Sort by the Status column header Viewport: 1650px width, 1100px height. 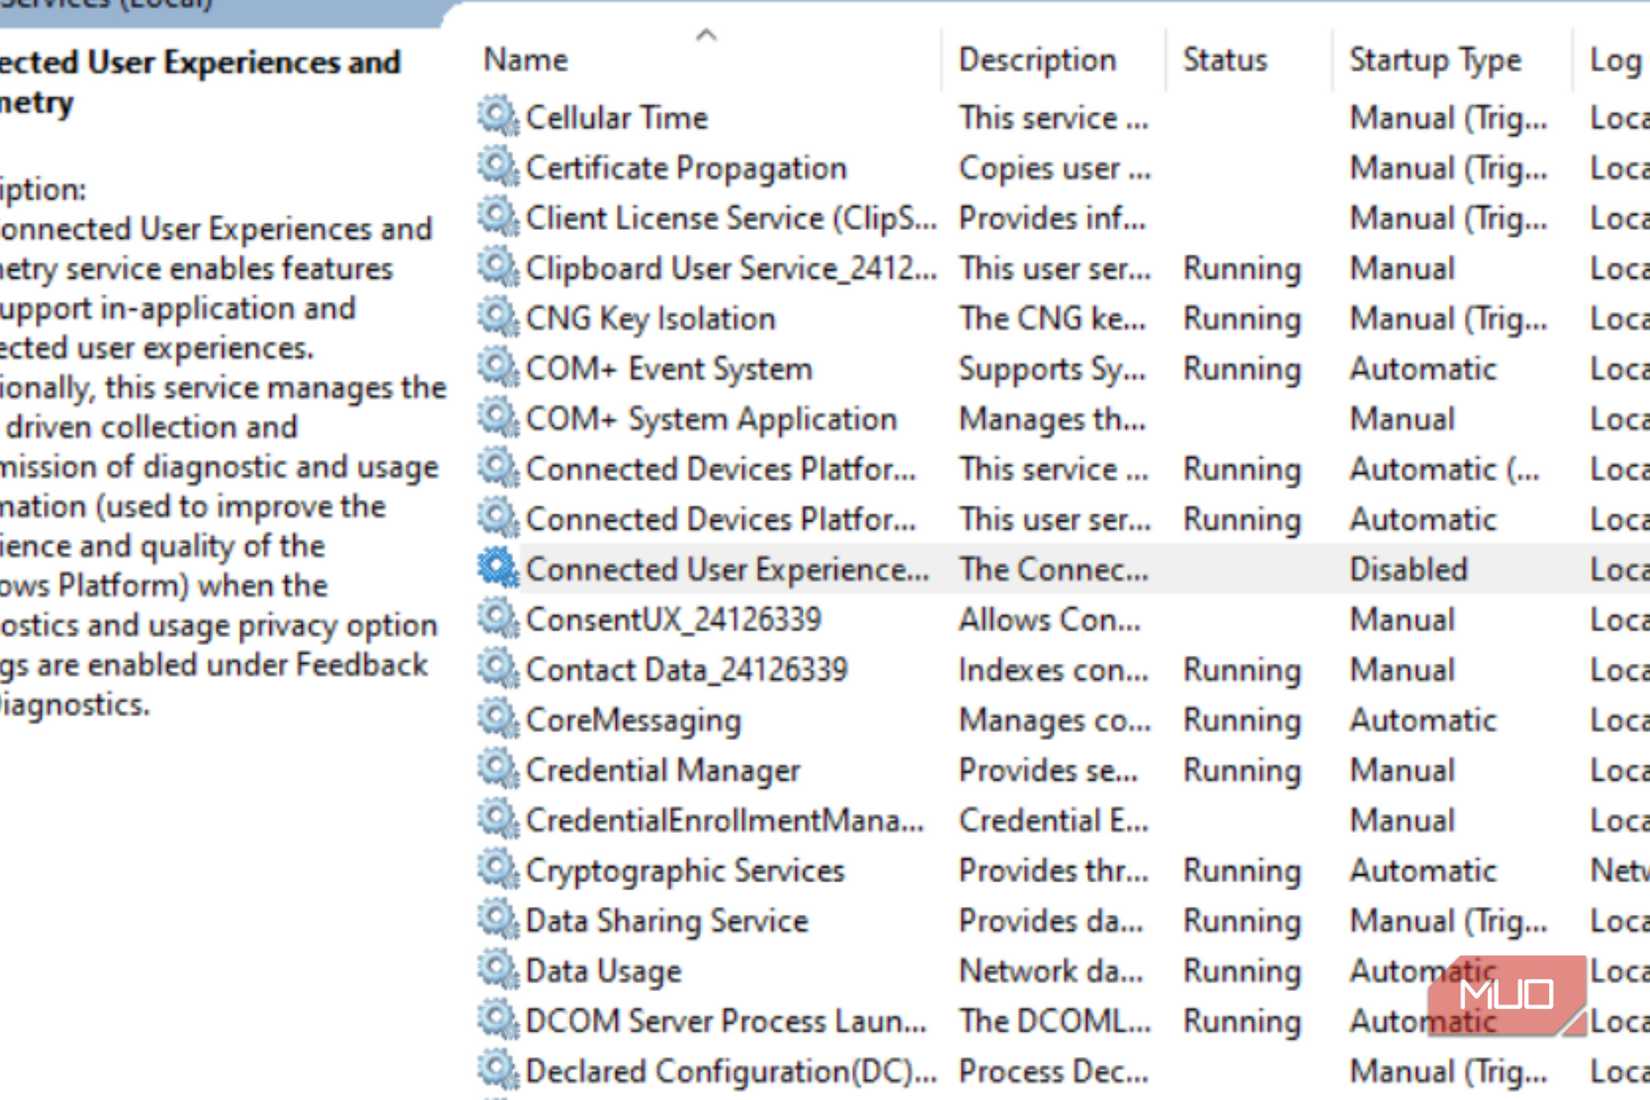tap(1225, 60)
